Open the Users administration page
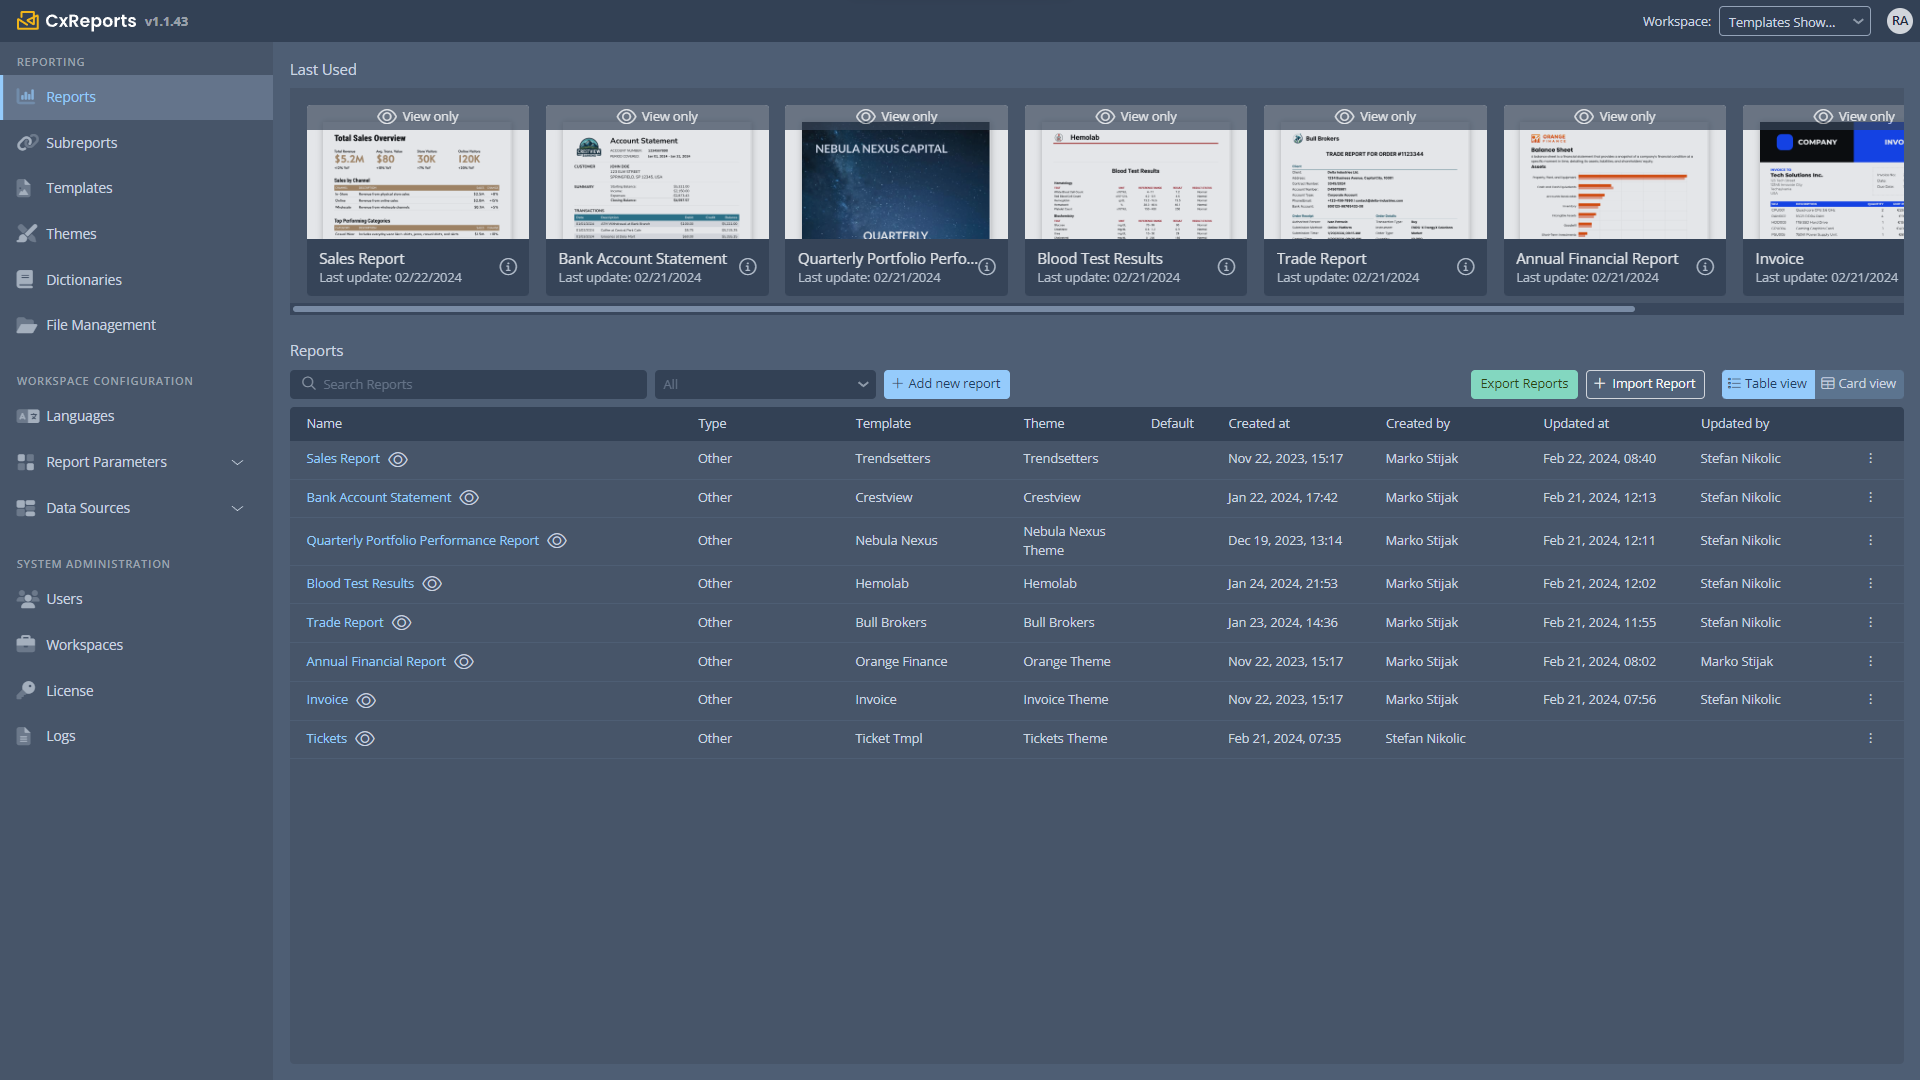Image resolution: width=1920 pixels, height=1080 pixels. coord(64,598)
